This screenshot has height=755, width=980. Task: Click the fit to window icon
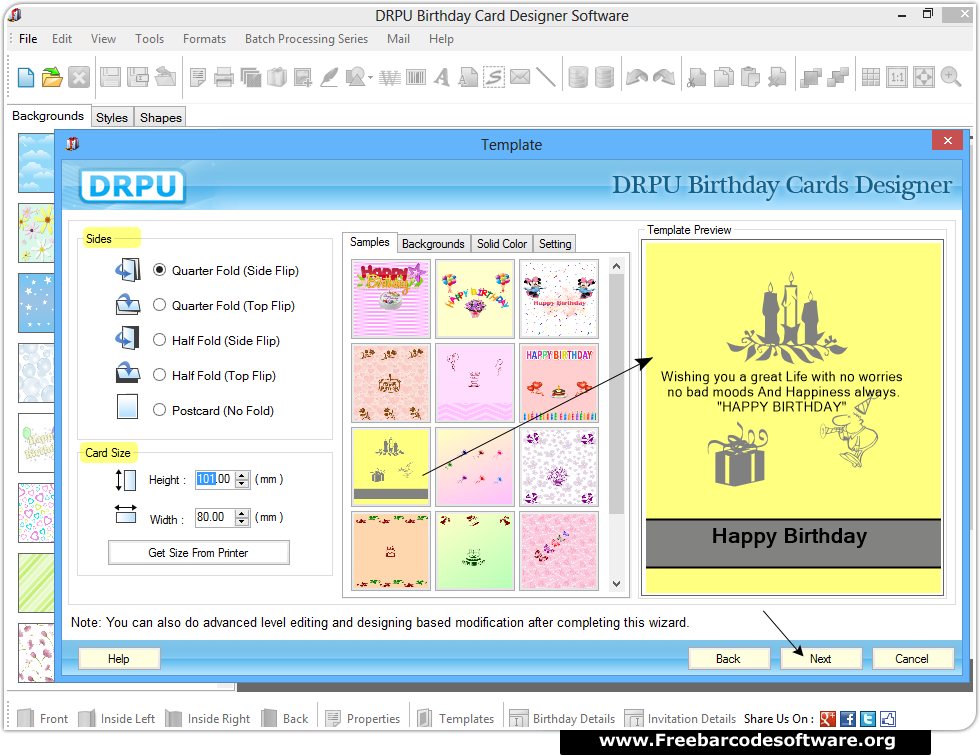(923, 78)
